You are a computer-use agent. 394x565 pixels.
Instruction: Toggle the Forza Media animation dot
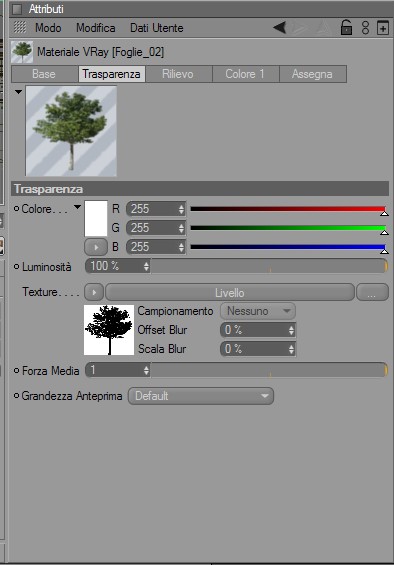click(x=16, y=371)
